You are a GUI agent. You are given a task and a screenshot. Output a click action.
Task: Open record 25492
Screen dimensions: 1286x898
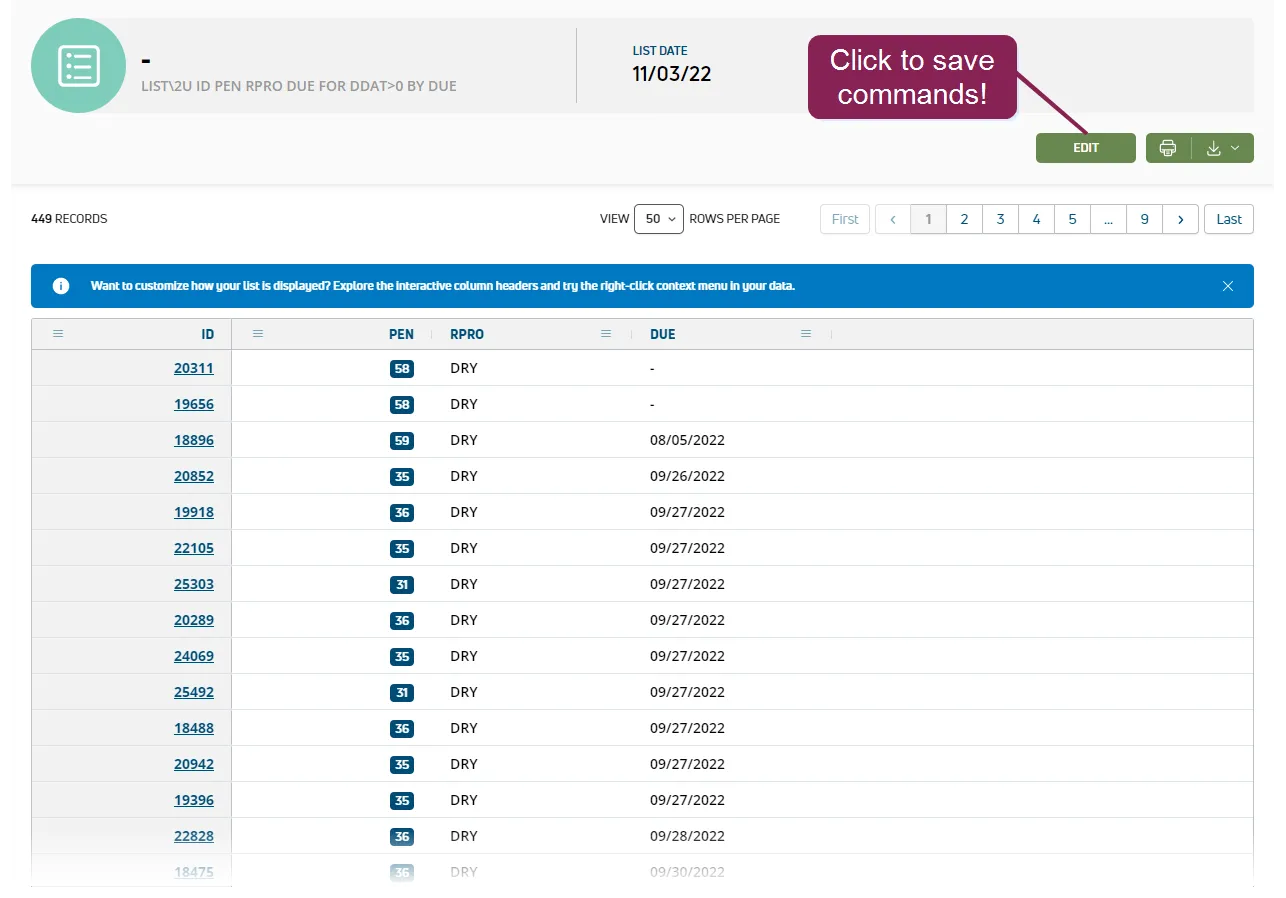[194, 692]
